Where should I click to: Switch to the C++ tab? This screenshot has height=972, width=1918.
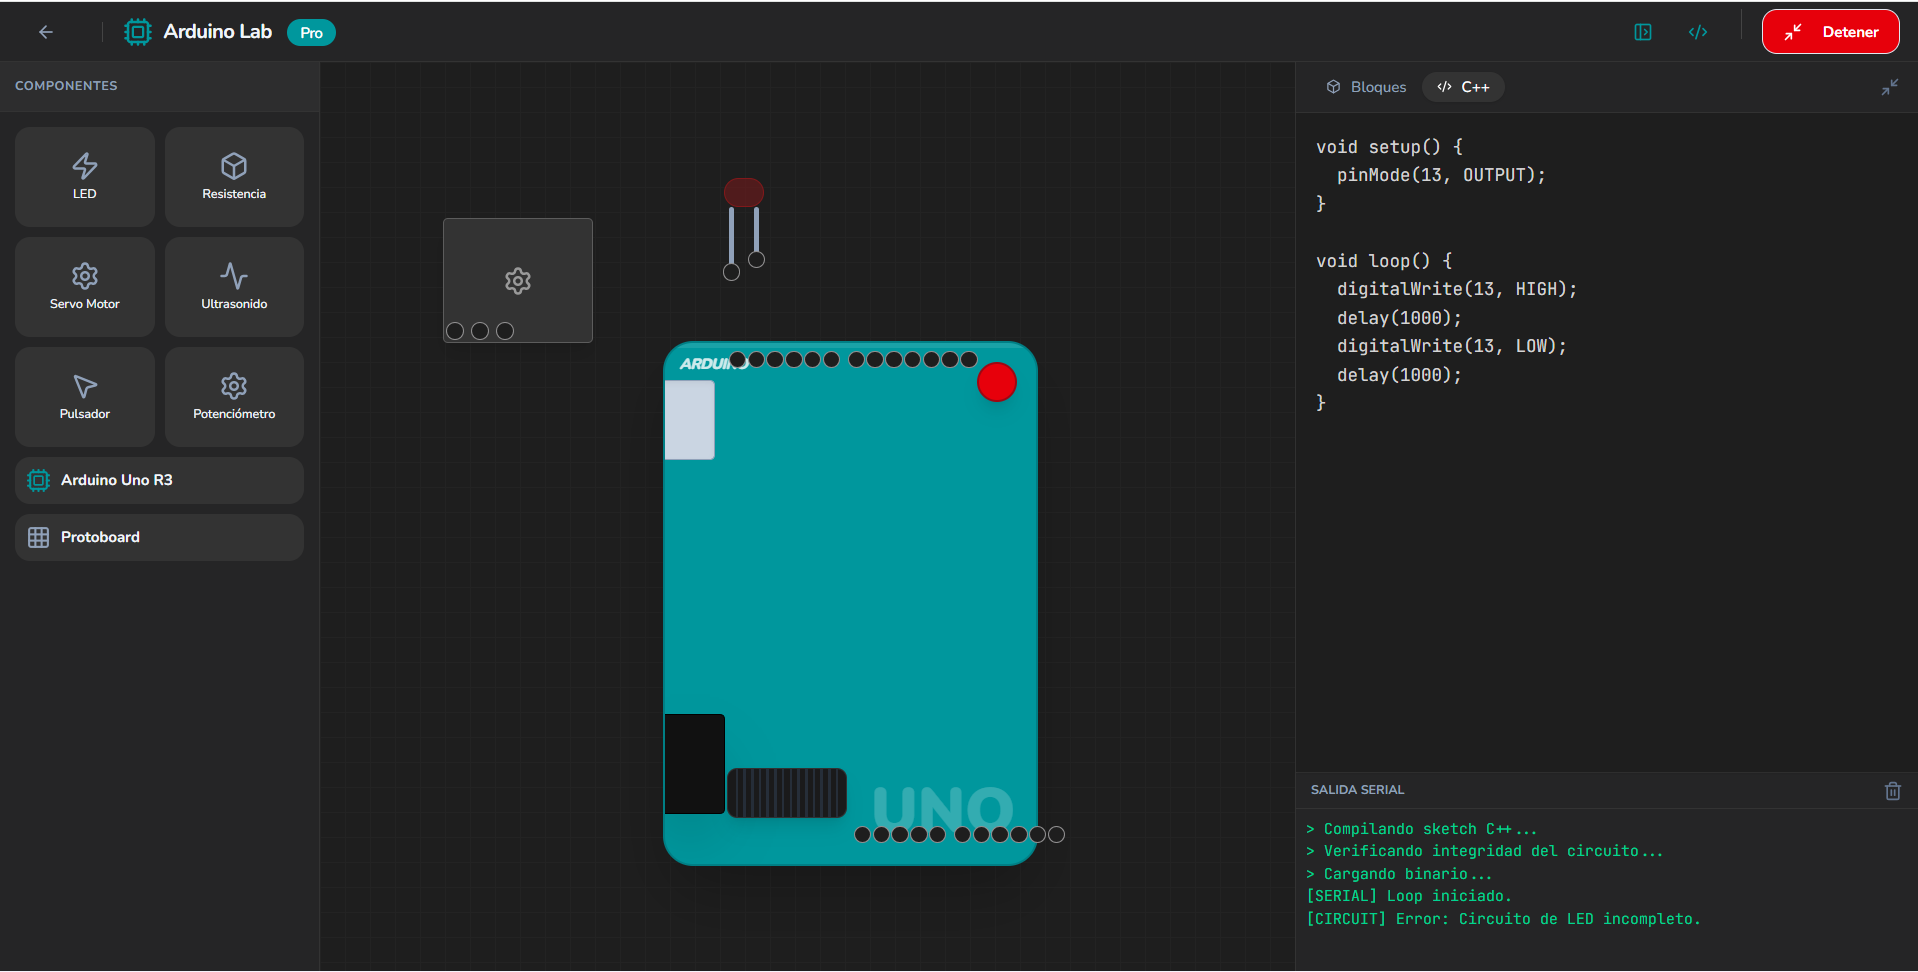click(1463, 87)
